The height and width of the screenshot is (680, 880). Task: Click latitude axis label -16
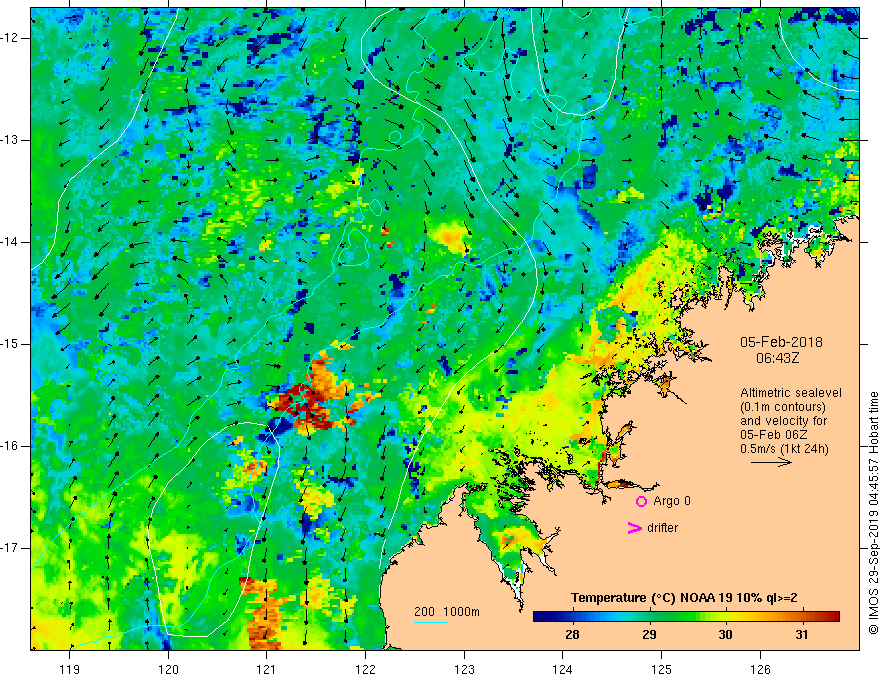pos(10,446)
